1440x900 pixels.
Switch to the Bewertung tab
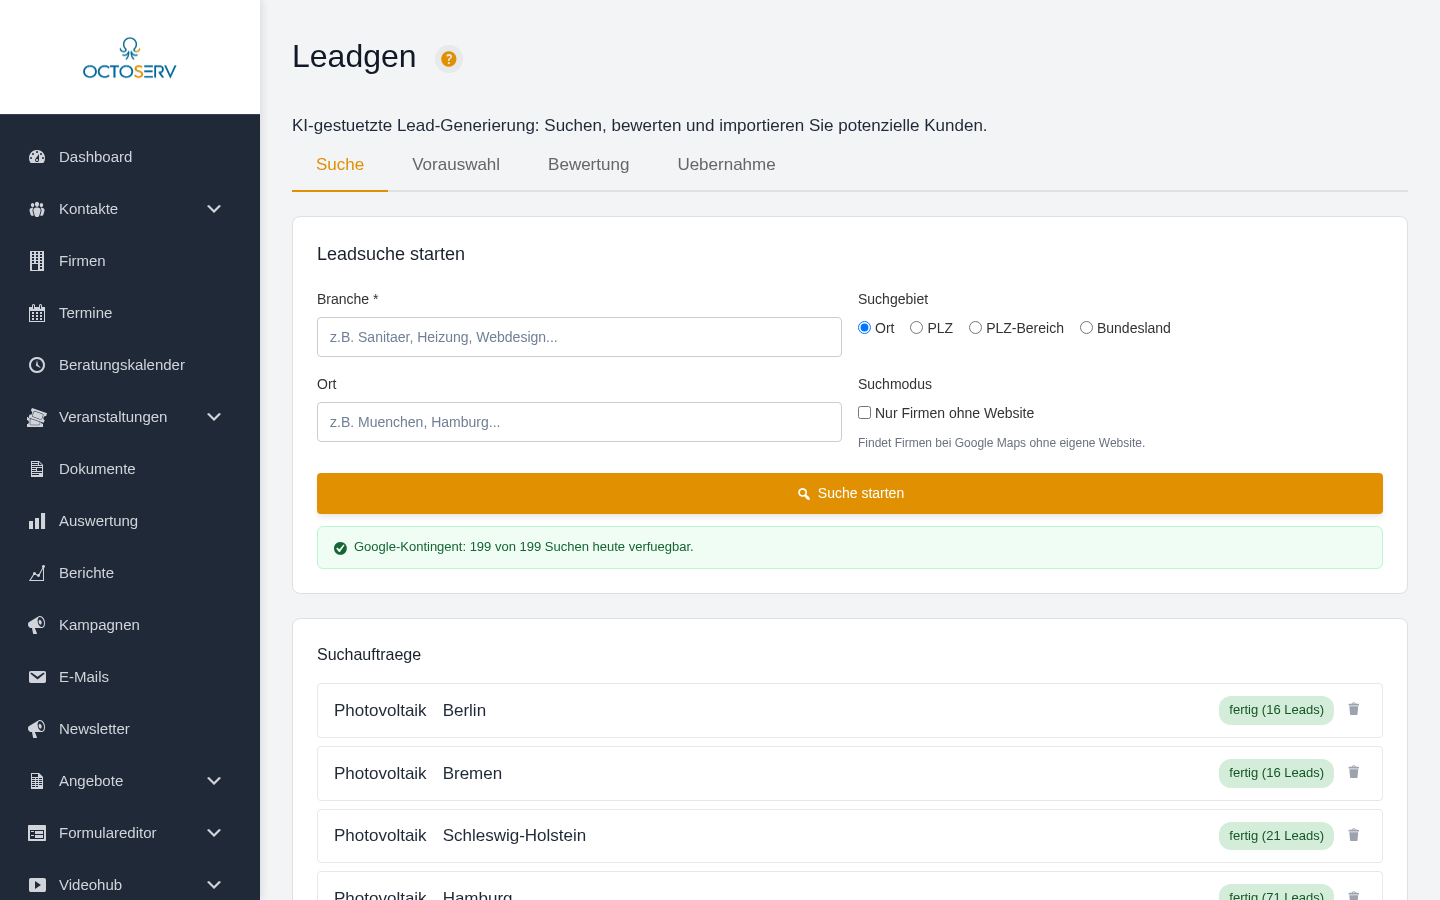click(588, 164)
